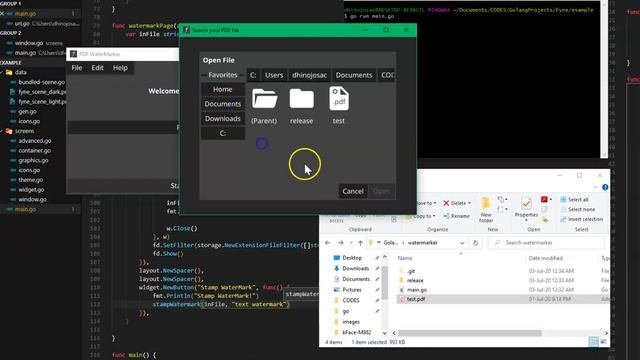The height and width of the screenshot is (360, 640).
Task: Select go folder in Explorer sidebar
Action: coord(341,311)
